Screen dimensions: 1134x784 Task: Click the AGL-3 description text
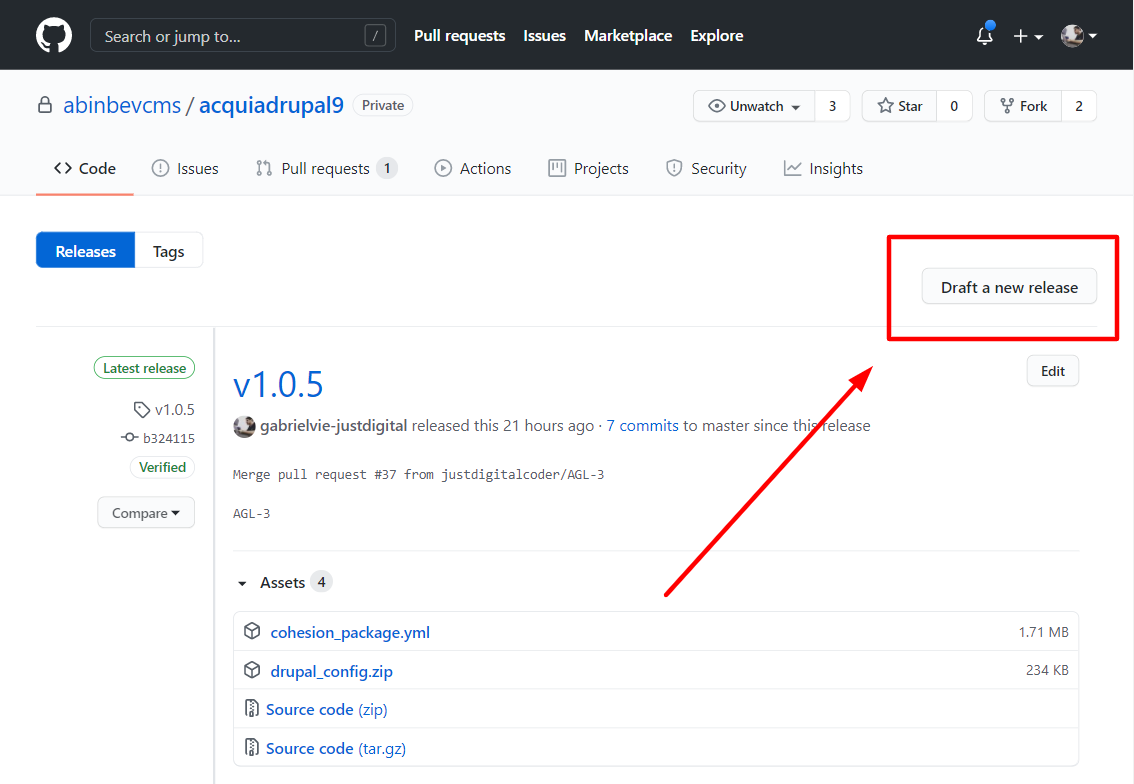click(x=252, y=514)
